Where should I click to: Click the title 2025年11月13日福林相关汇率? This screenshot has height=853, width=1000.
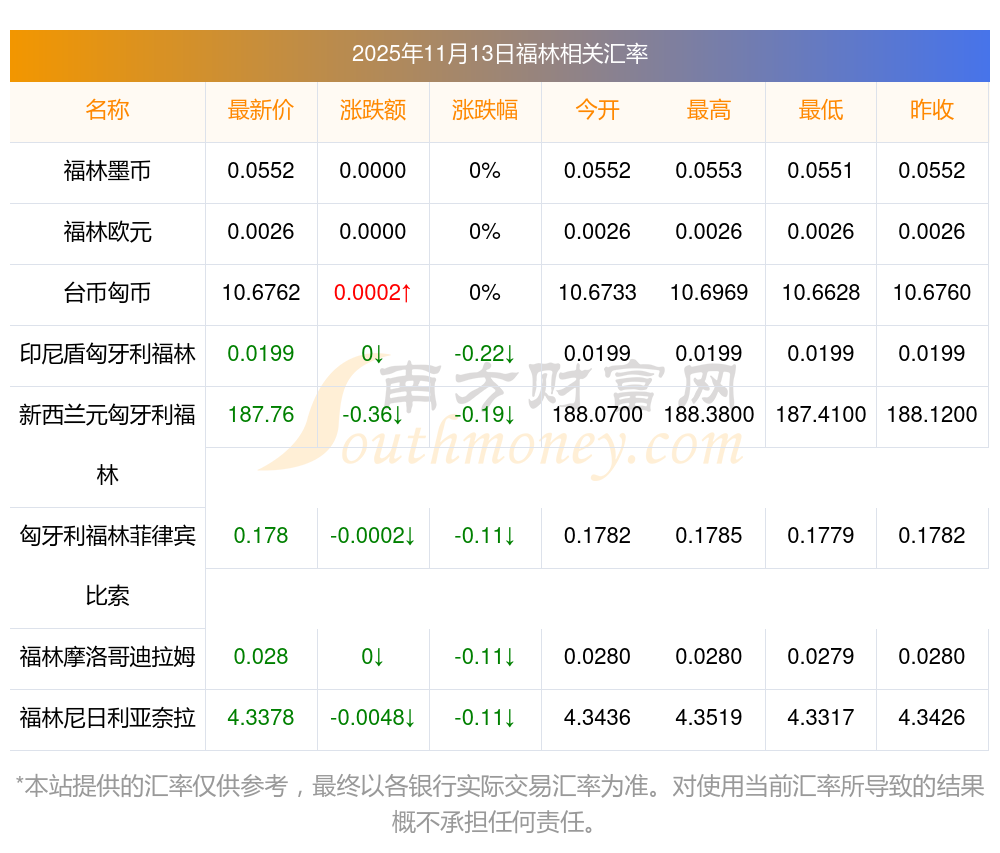[499, 54]
